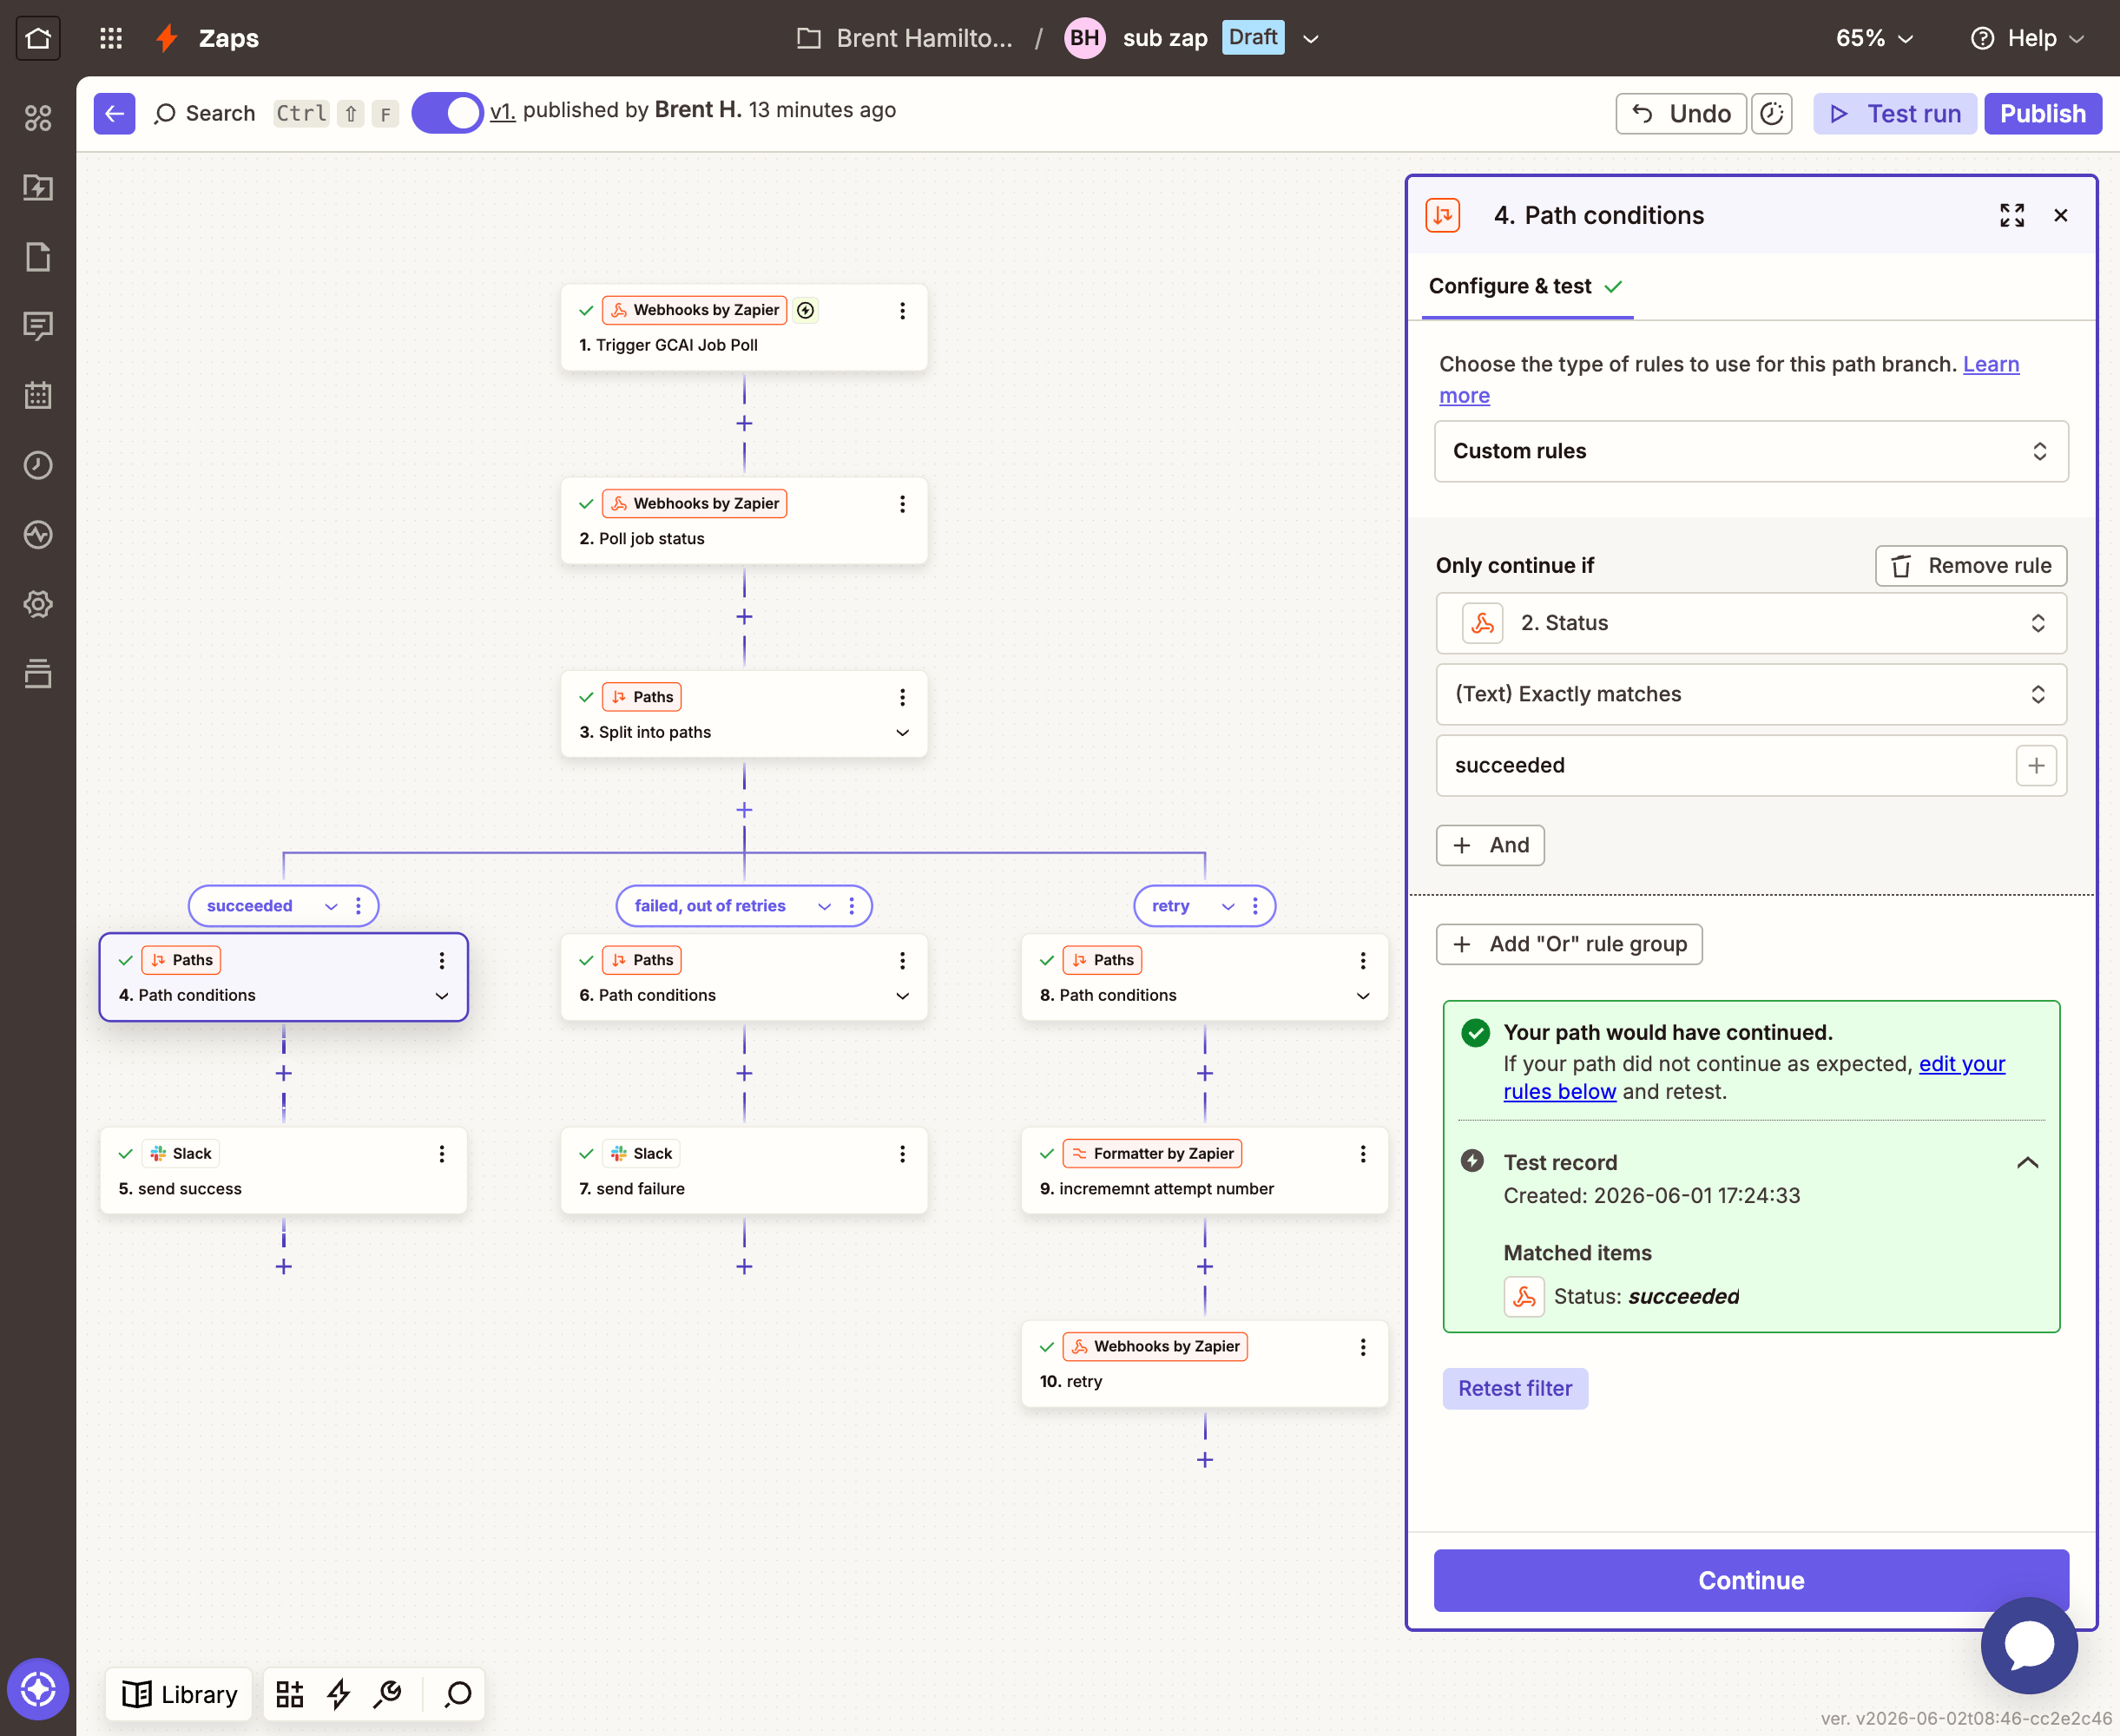
Task: Open step 7 send failure menu dots
Action: pyautogui.click(x=902, y=1154)
